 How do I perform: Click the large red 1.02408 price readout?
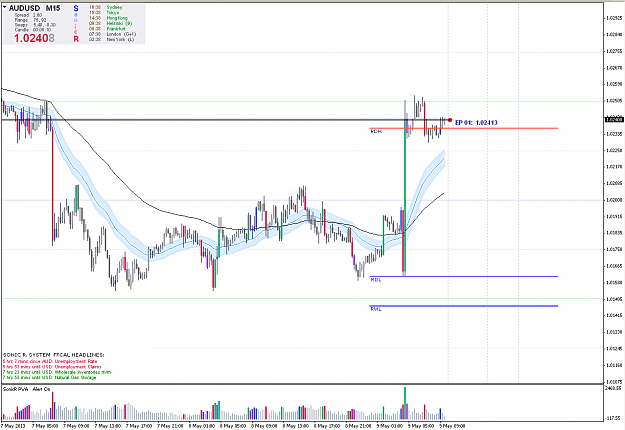(34, 38)
